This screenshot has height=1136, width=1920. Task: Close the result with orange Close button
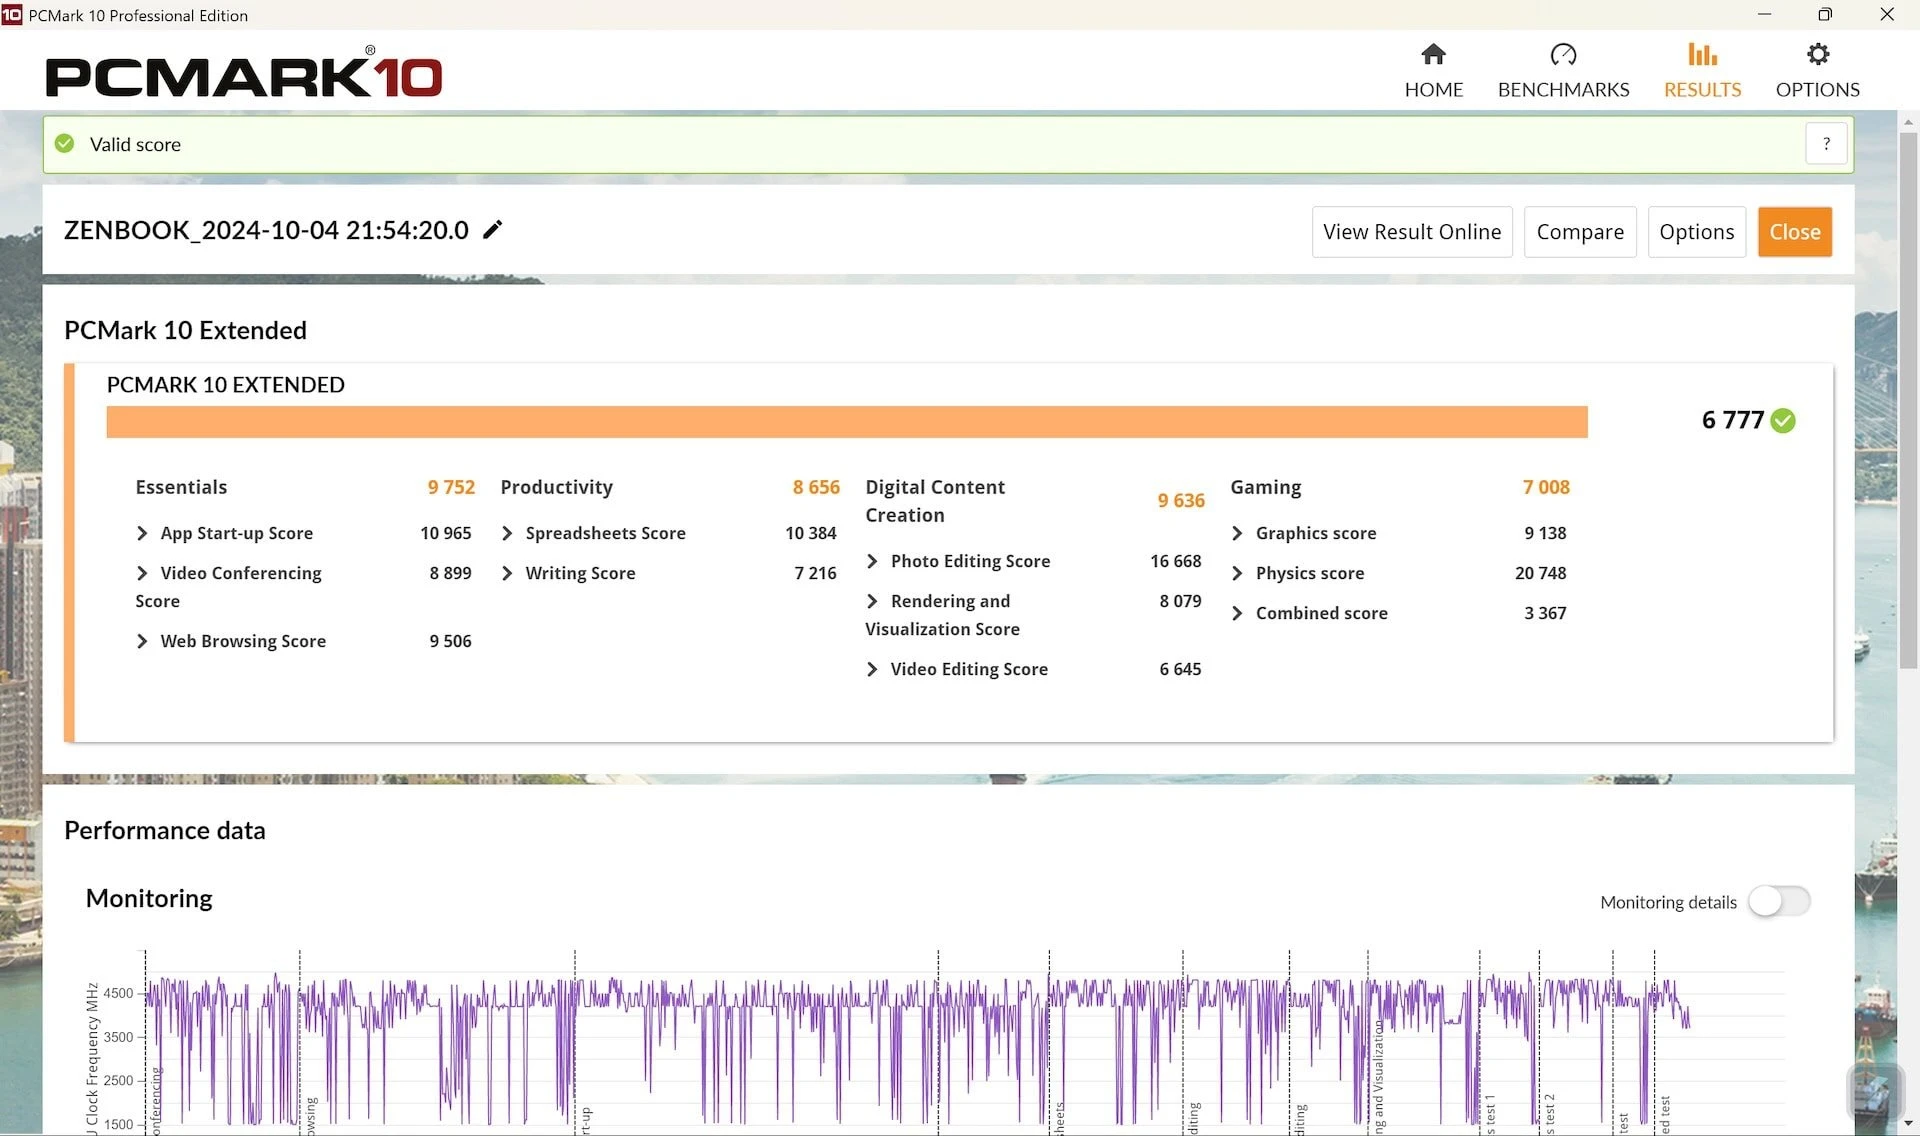[1795, 232]
